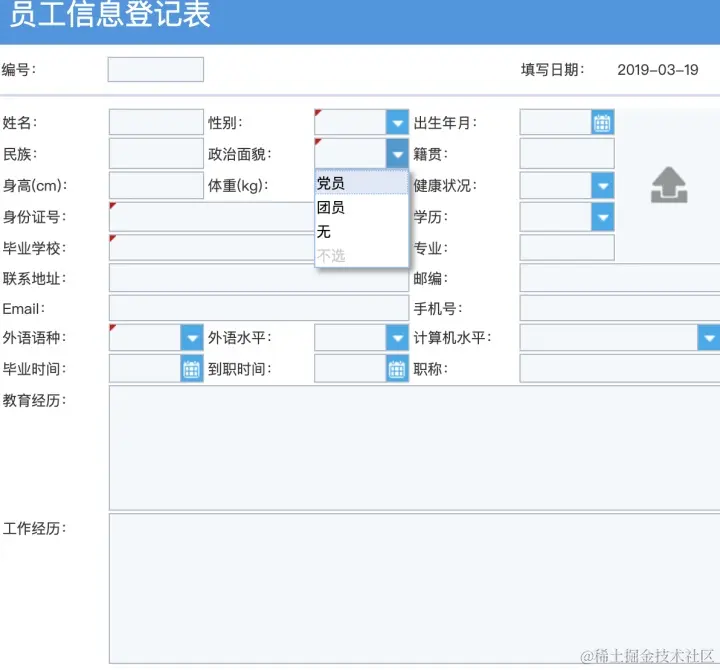The height and width of the screenshot is (670, 720).
Task: Click the 教育经历 text area
Action: click(415, 448)
